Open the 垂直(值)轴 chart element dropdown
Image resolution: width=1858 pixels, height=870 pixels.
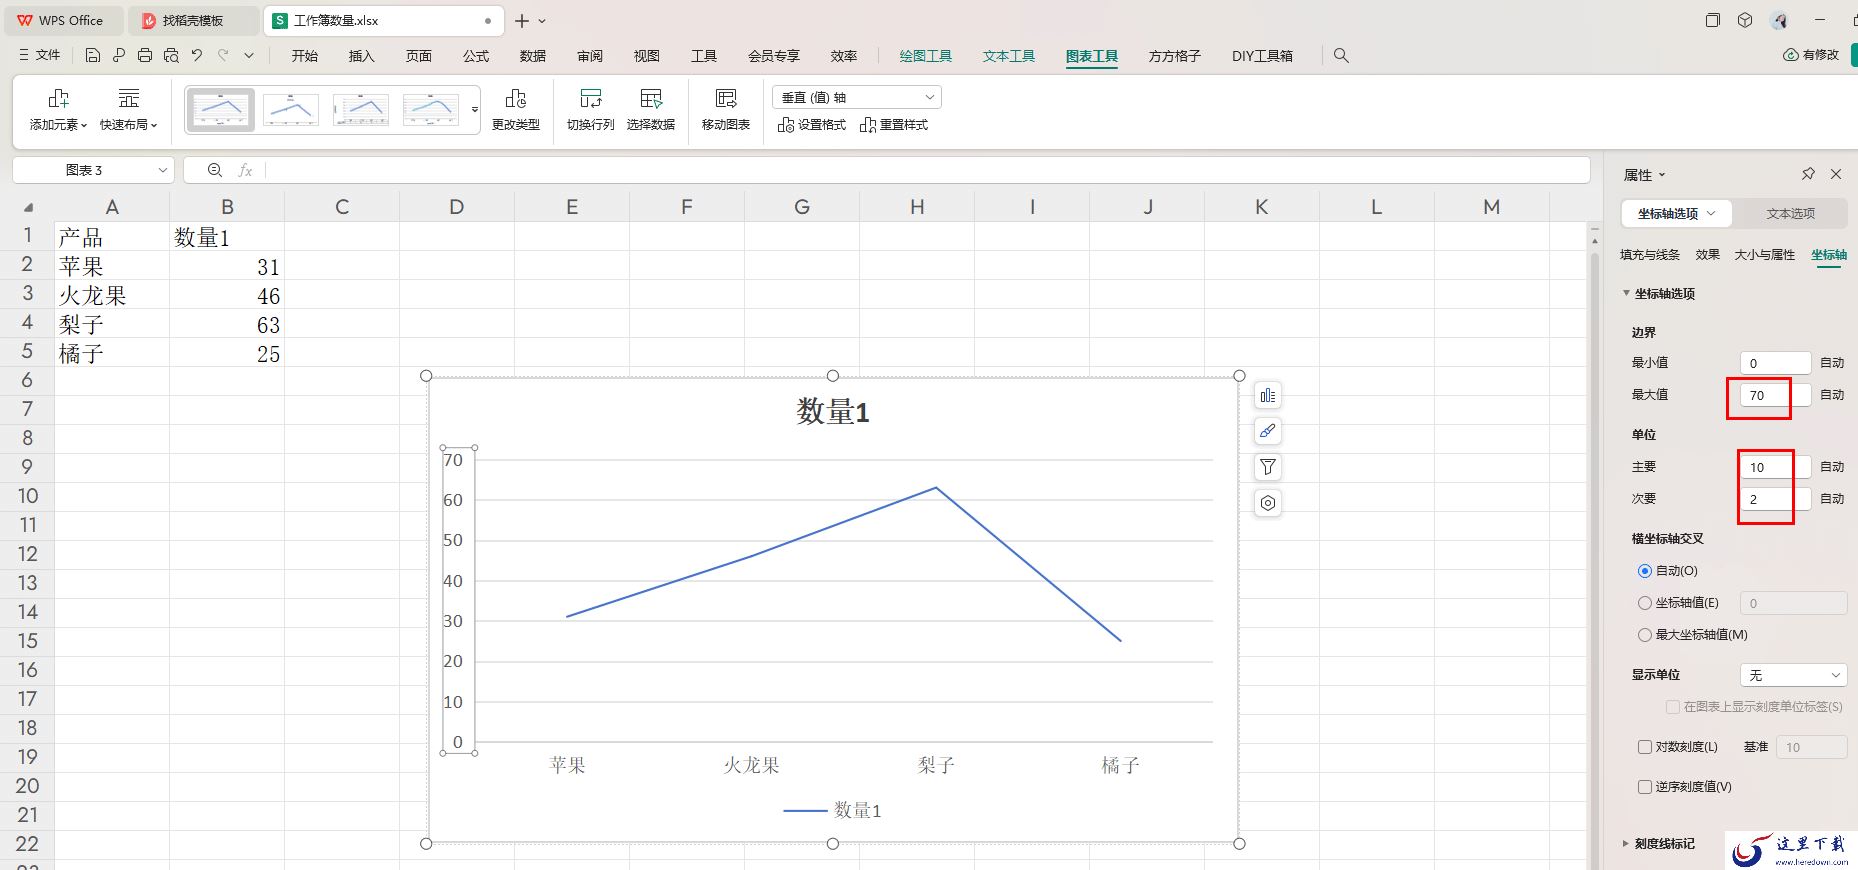pyautogui.click(x=857, y=97)
